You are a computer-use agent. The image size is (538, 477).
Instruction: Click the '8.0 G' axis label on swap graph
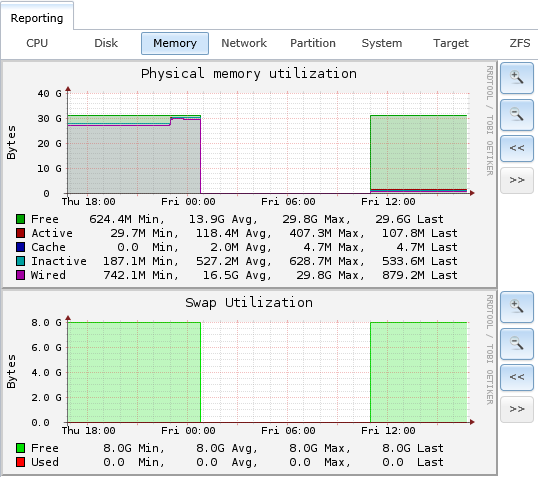coord(46,323)
